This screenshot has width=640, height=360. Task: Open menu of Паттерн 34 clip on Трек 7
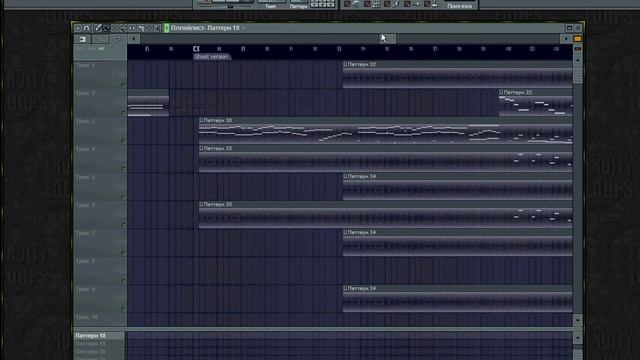[x=345, y=232]
